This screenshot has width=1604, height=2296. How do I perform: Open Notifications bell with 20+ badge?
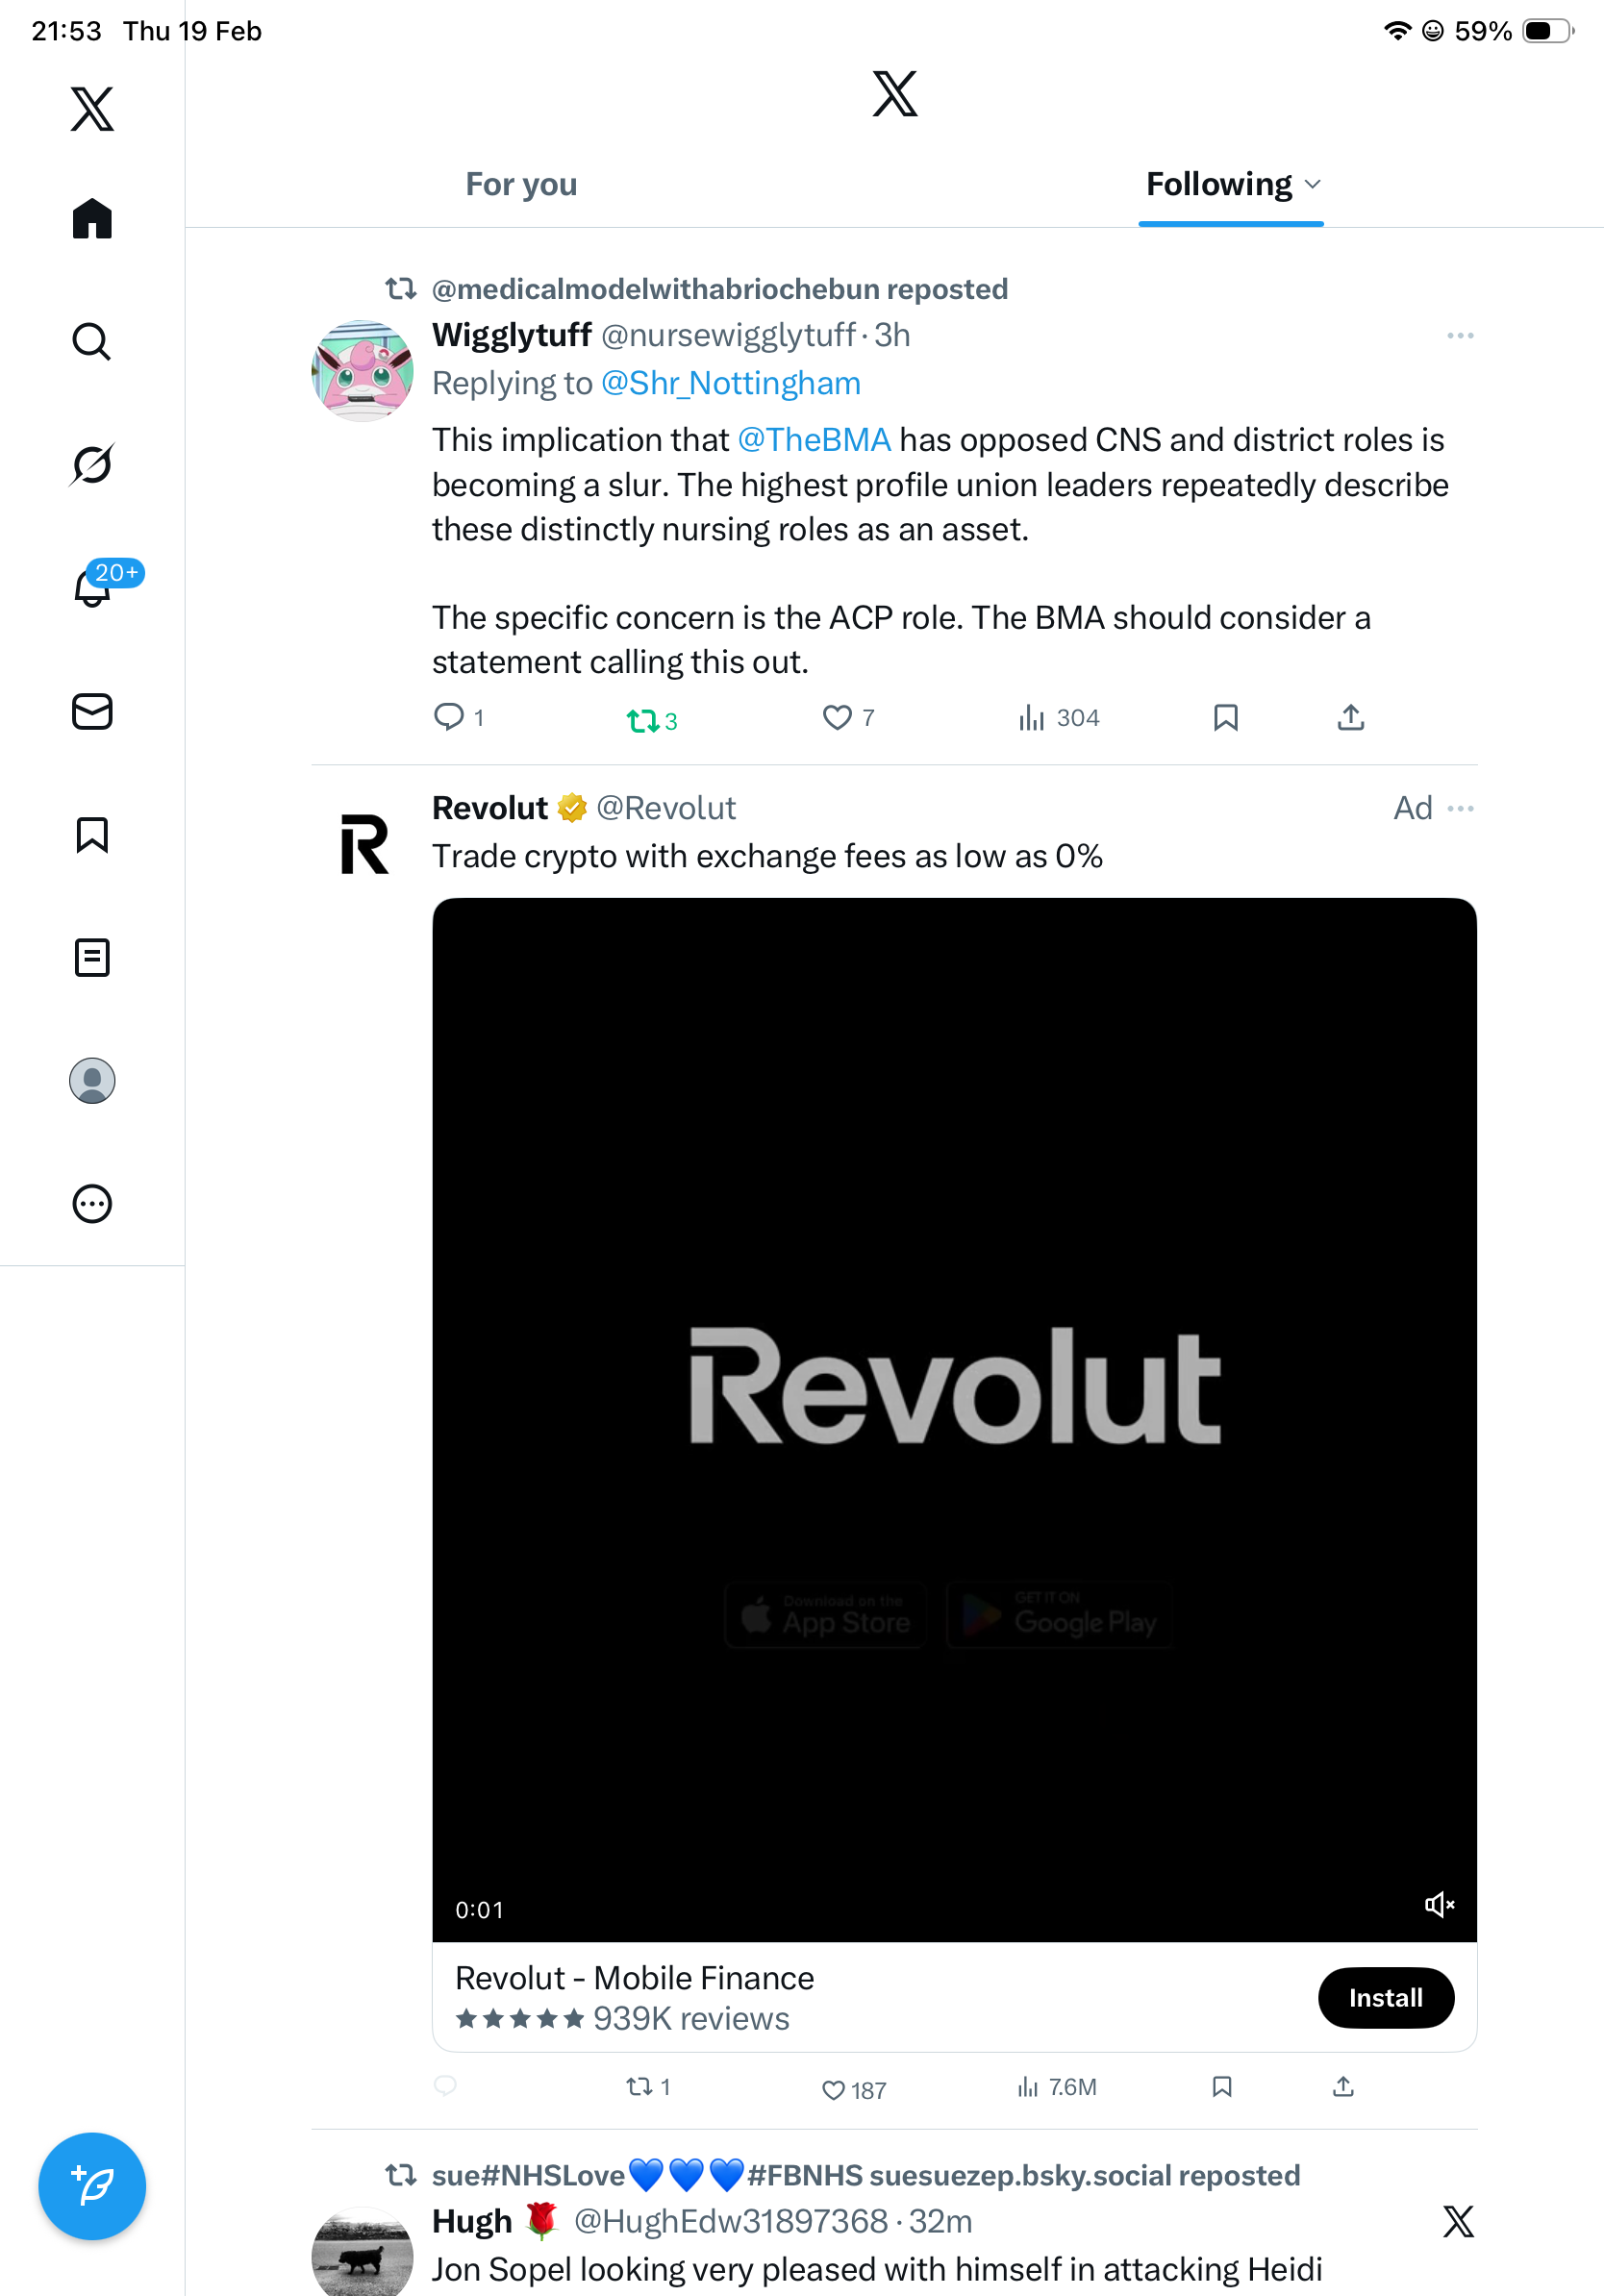pos(93,588)
